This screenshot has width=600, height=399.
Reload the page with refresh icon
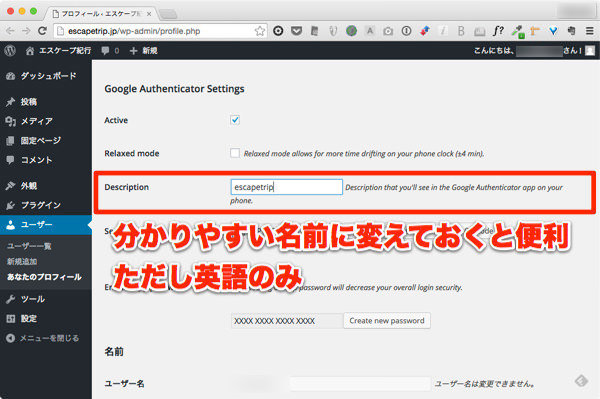point(42,31)
